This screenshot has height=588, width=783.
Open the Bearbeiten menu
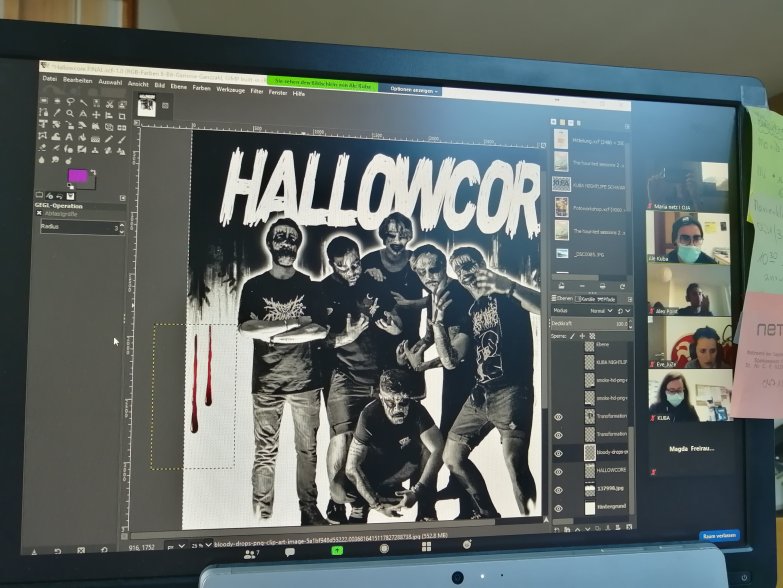coord(77,80)
